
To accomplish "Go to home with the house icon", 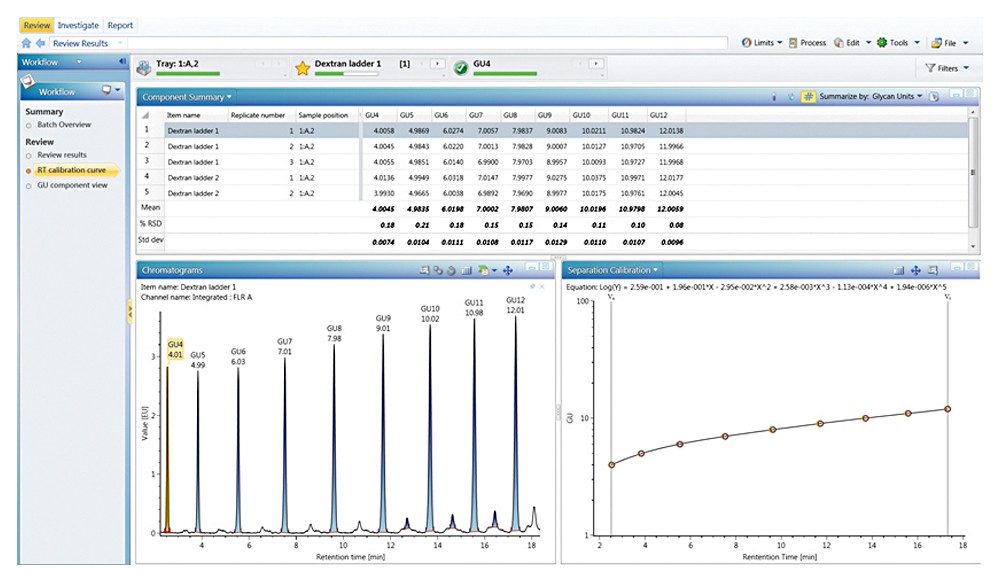I will 26,43.
